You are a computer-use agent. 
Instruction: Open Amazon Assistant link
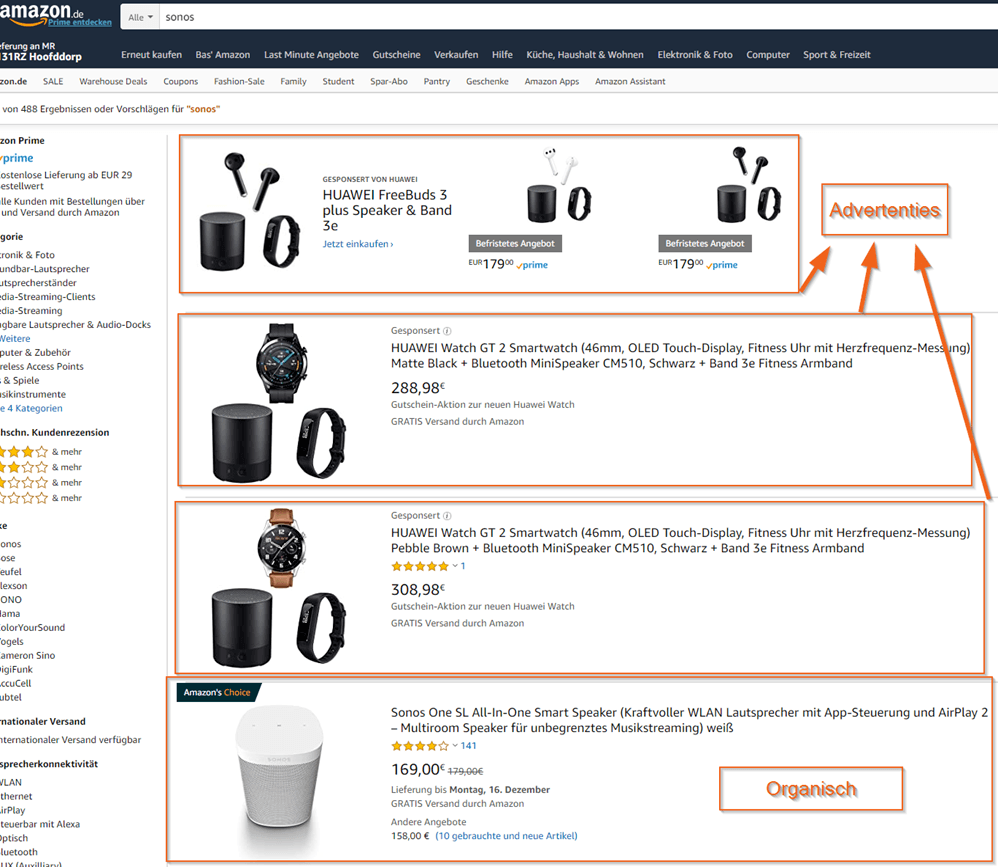630,81
